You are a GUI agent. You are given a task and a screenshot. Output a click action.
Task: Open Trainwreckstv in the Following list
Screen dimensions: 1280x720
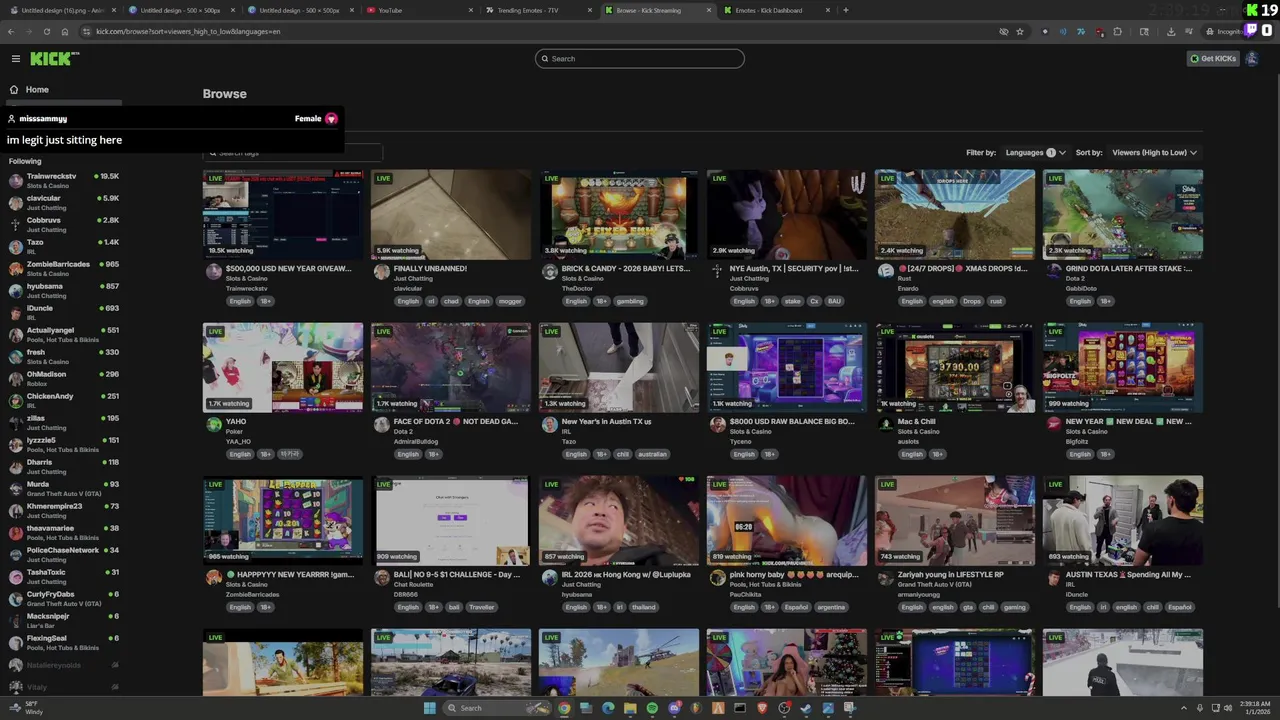(64, 181)
